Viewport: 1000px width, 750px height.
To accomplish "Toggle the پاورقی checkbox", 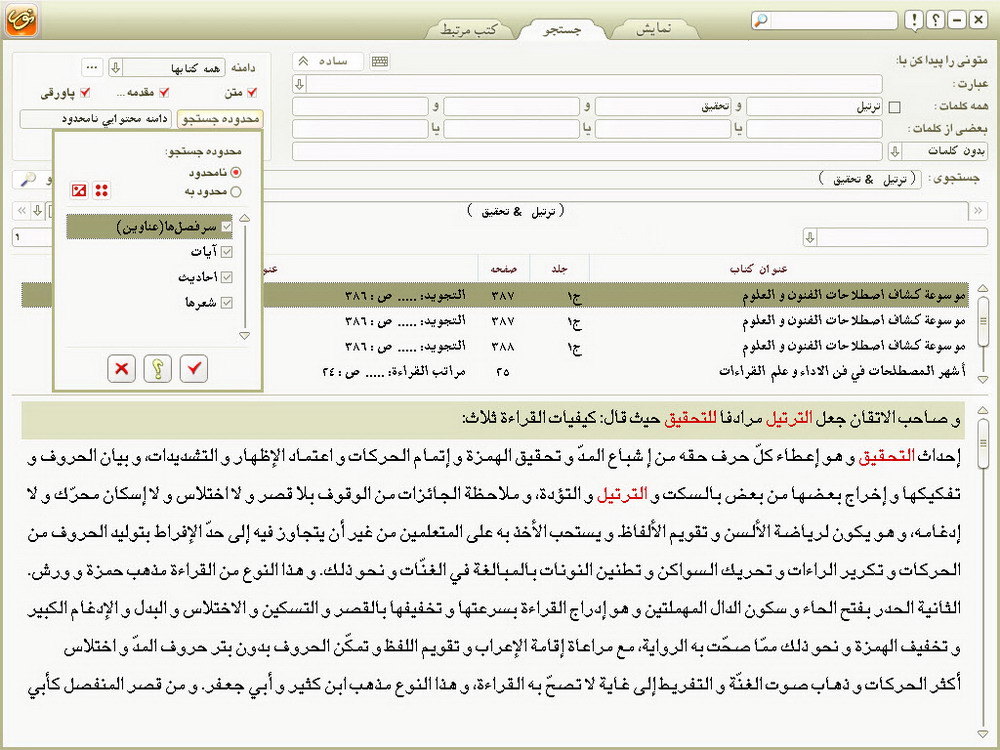I will [x=85, y=92].
